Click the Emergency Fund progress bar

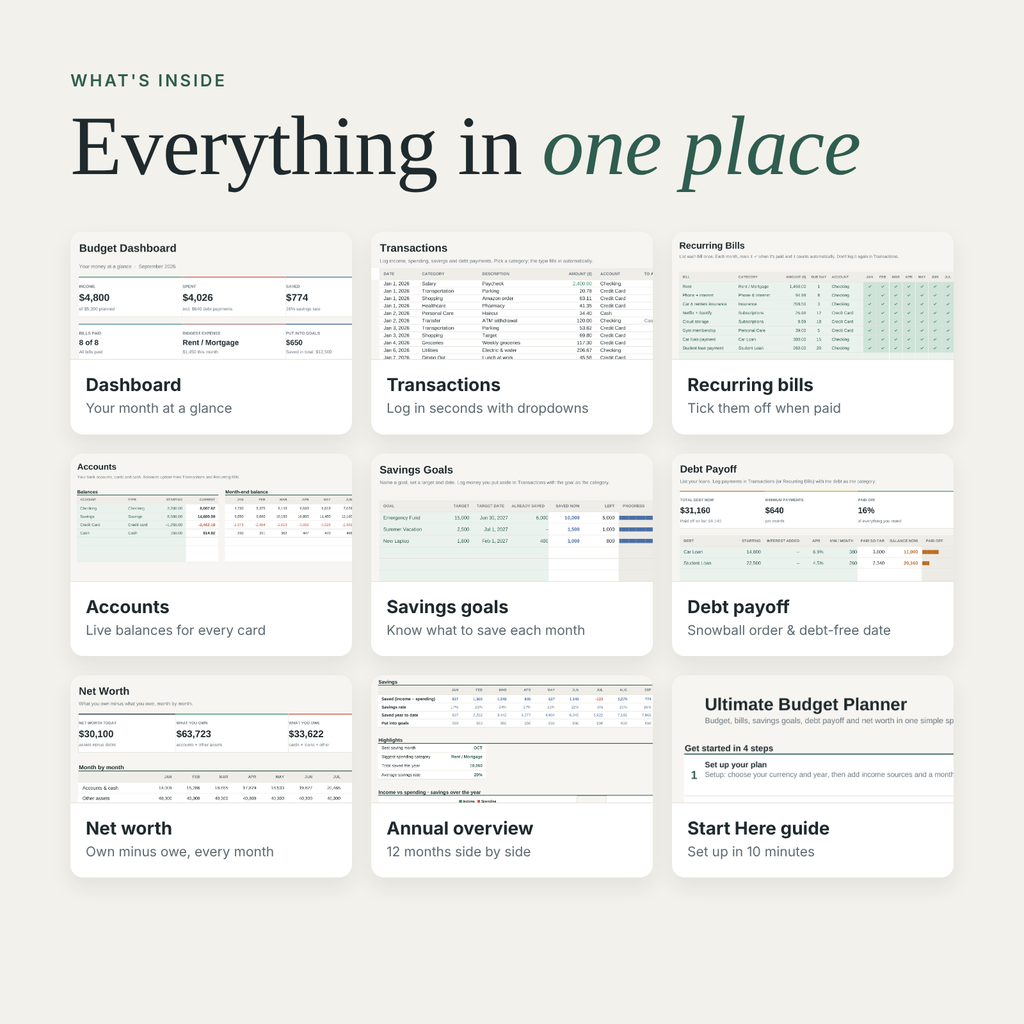tap(636, 517)
